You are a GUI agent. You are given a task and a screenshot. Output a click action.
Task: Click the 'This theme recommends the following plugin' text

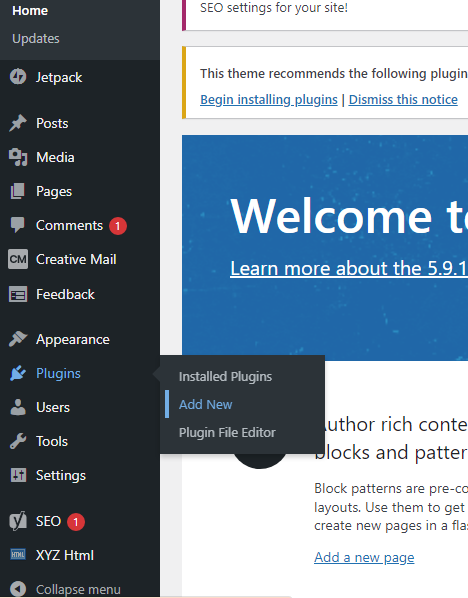pyautogui.click(x=334, y=74)
